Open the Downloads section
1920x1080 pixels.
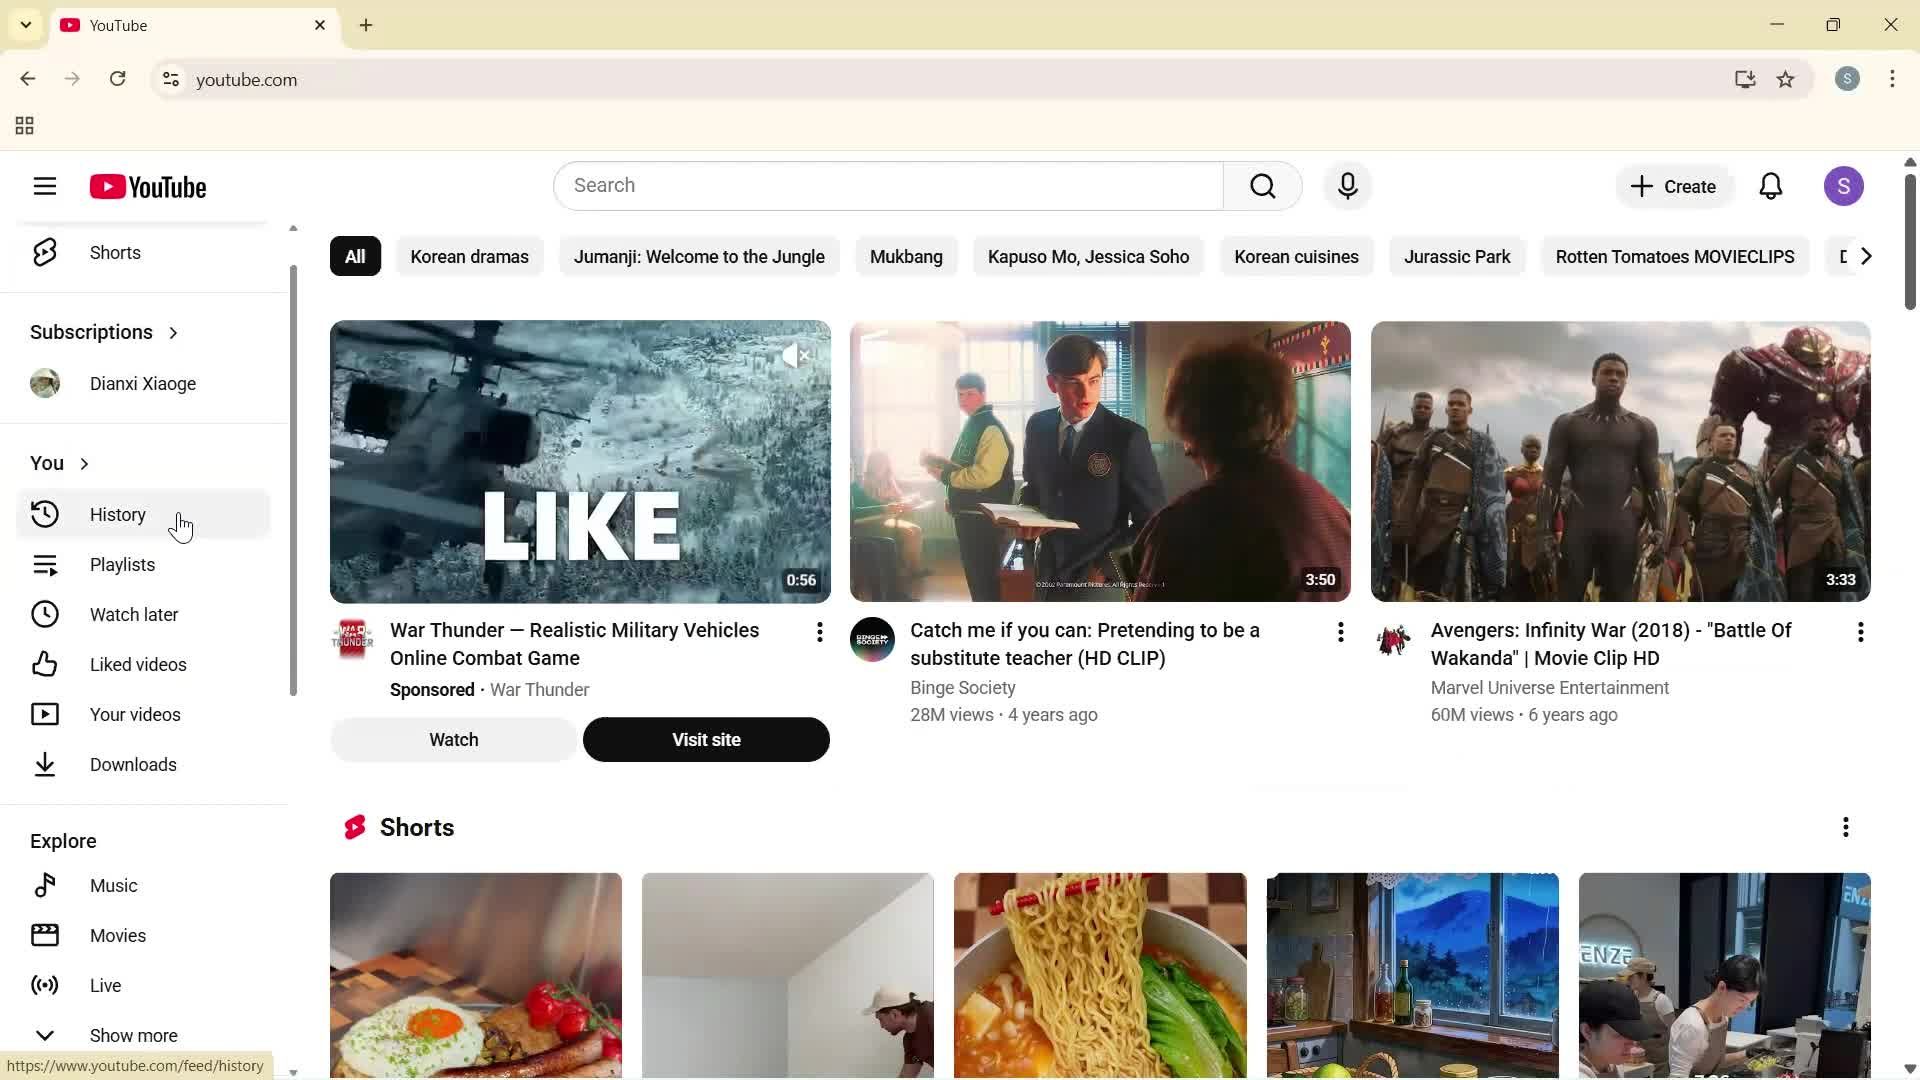pos(131,764)
